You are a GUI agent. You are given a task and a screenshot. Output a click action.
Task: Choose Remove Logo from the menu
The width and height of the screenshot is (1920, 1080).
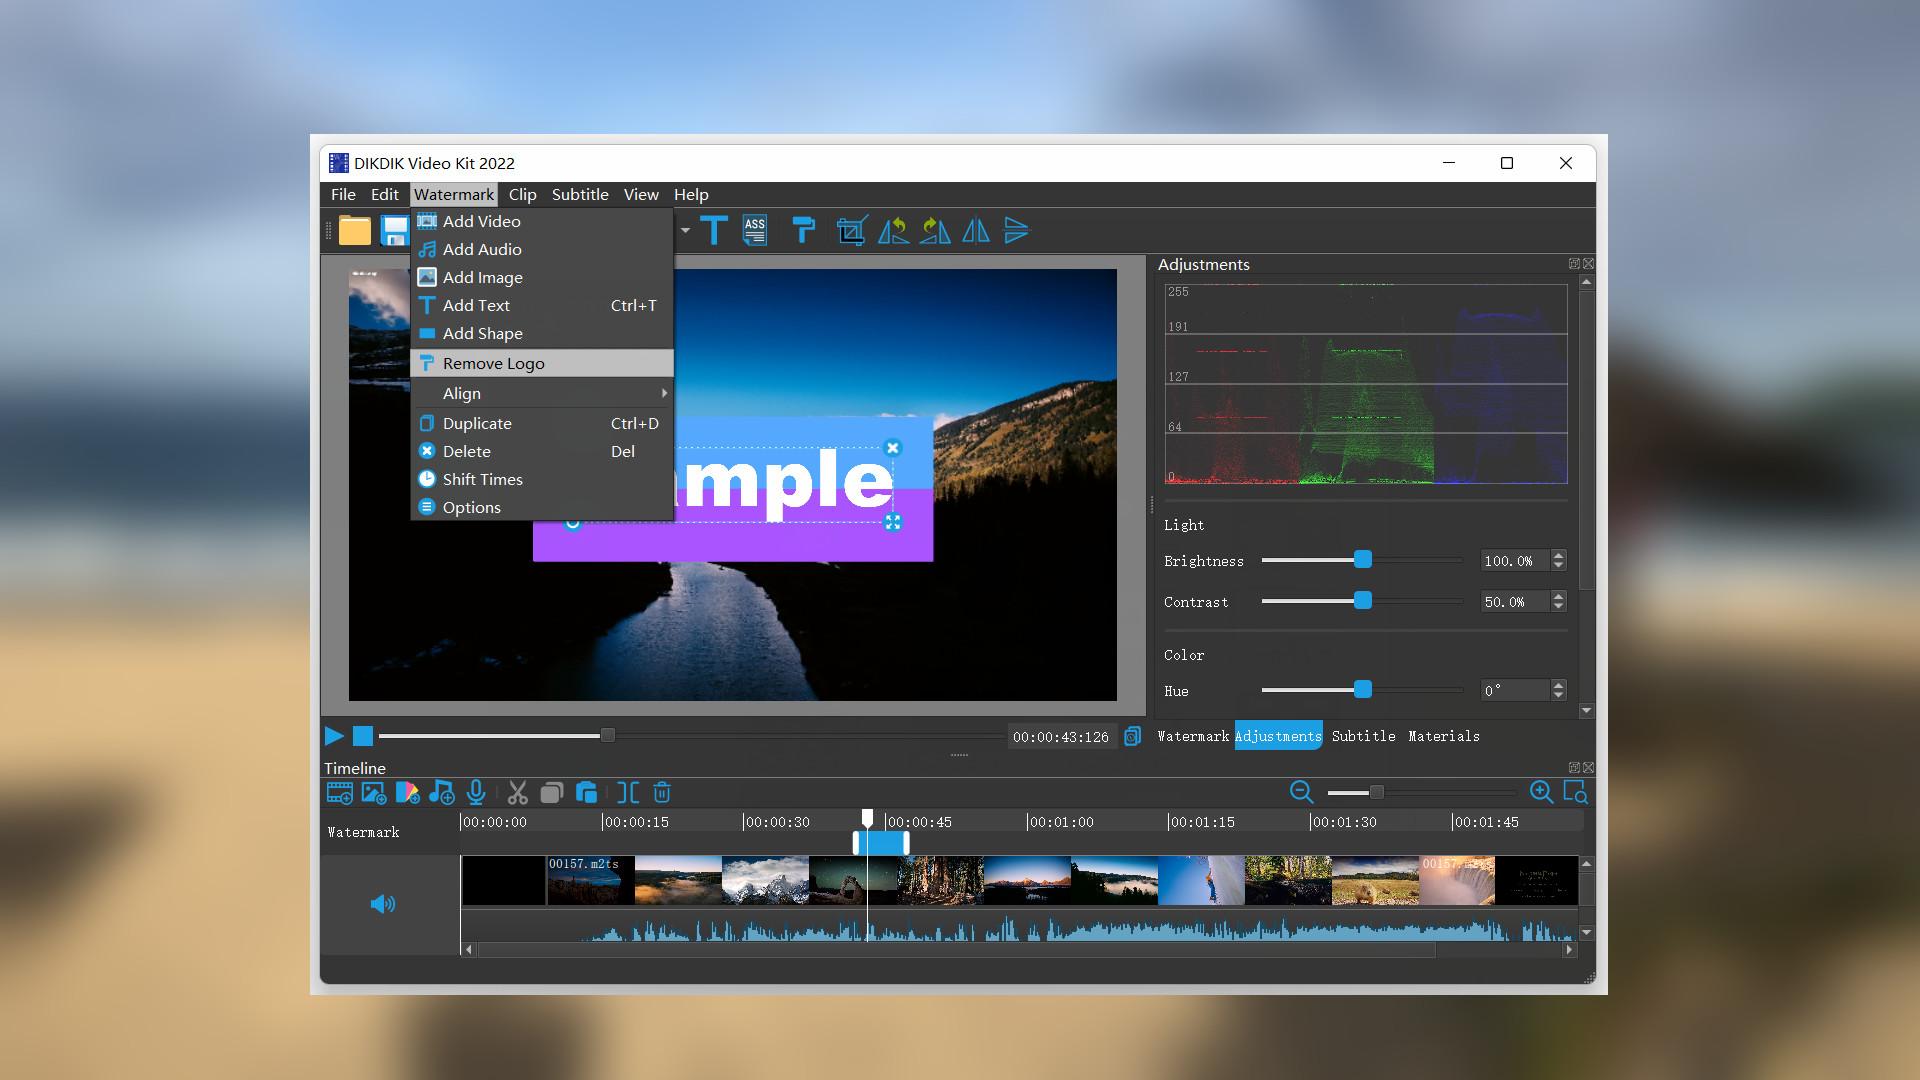(x=493, y=363)
